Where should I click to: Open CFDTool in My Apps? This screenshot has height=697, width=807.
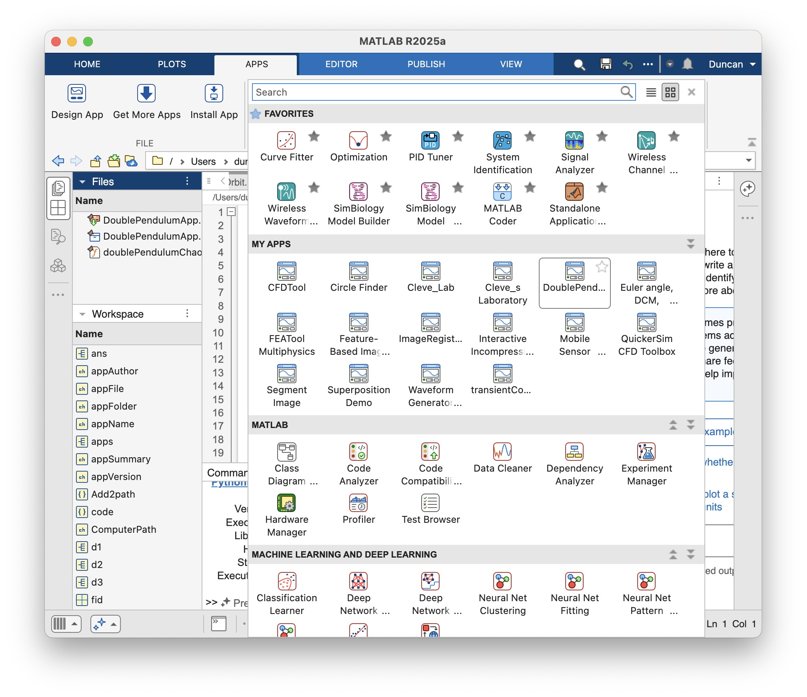(287, 277)
